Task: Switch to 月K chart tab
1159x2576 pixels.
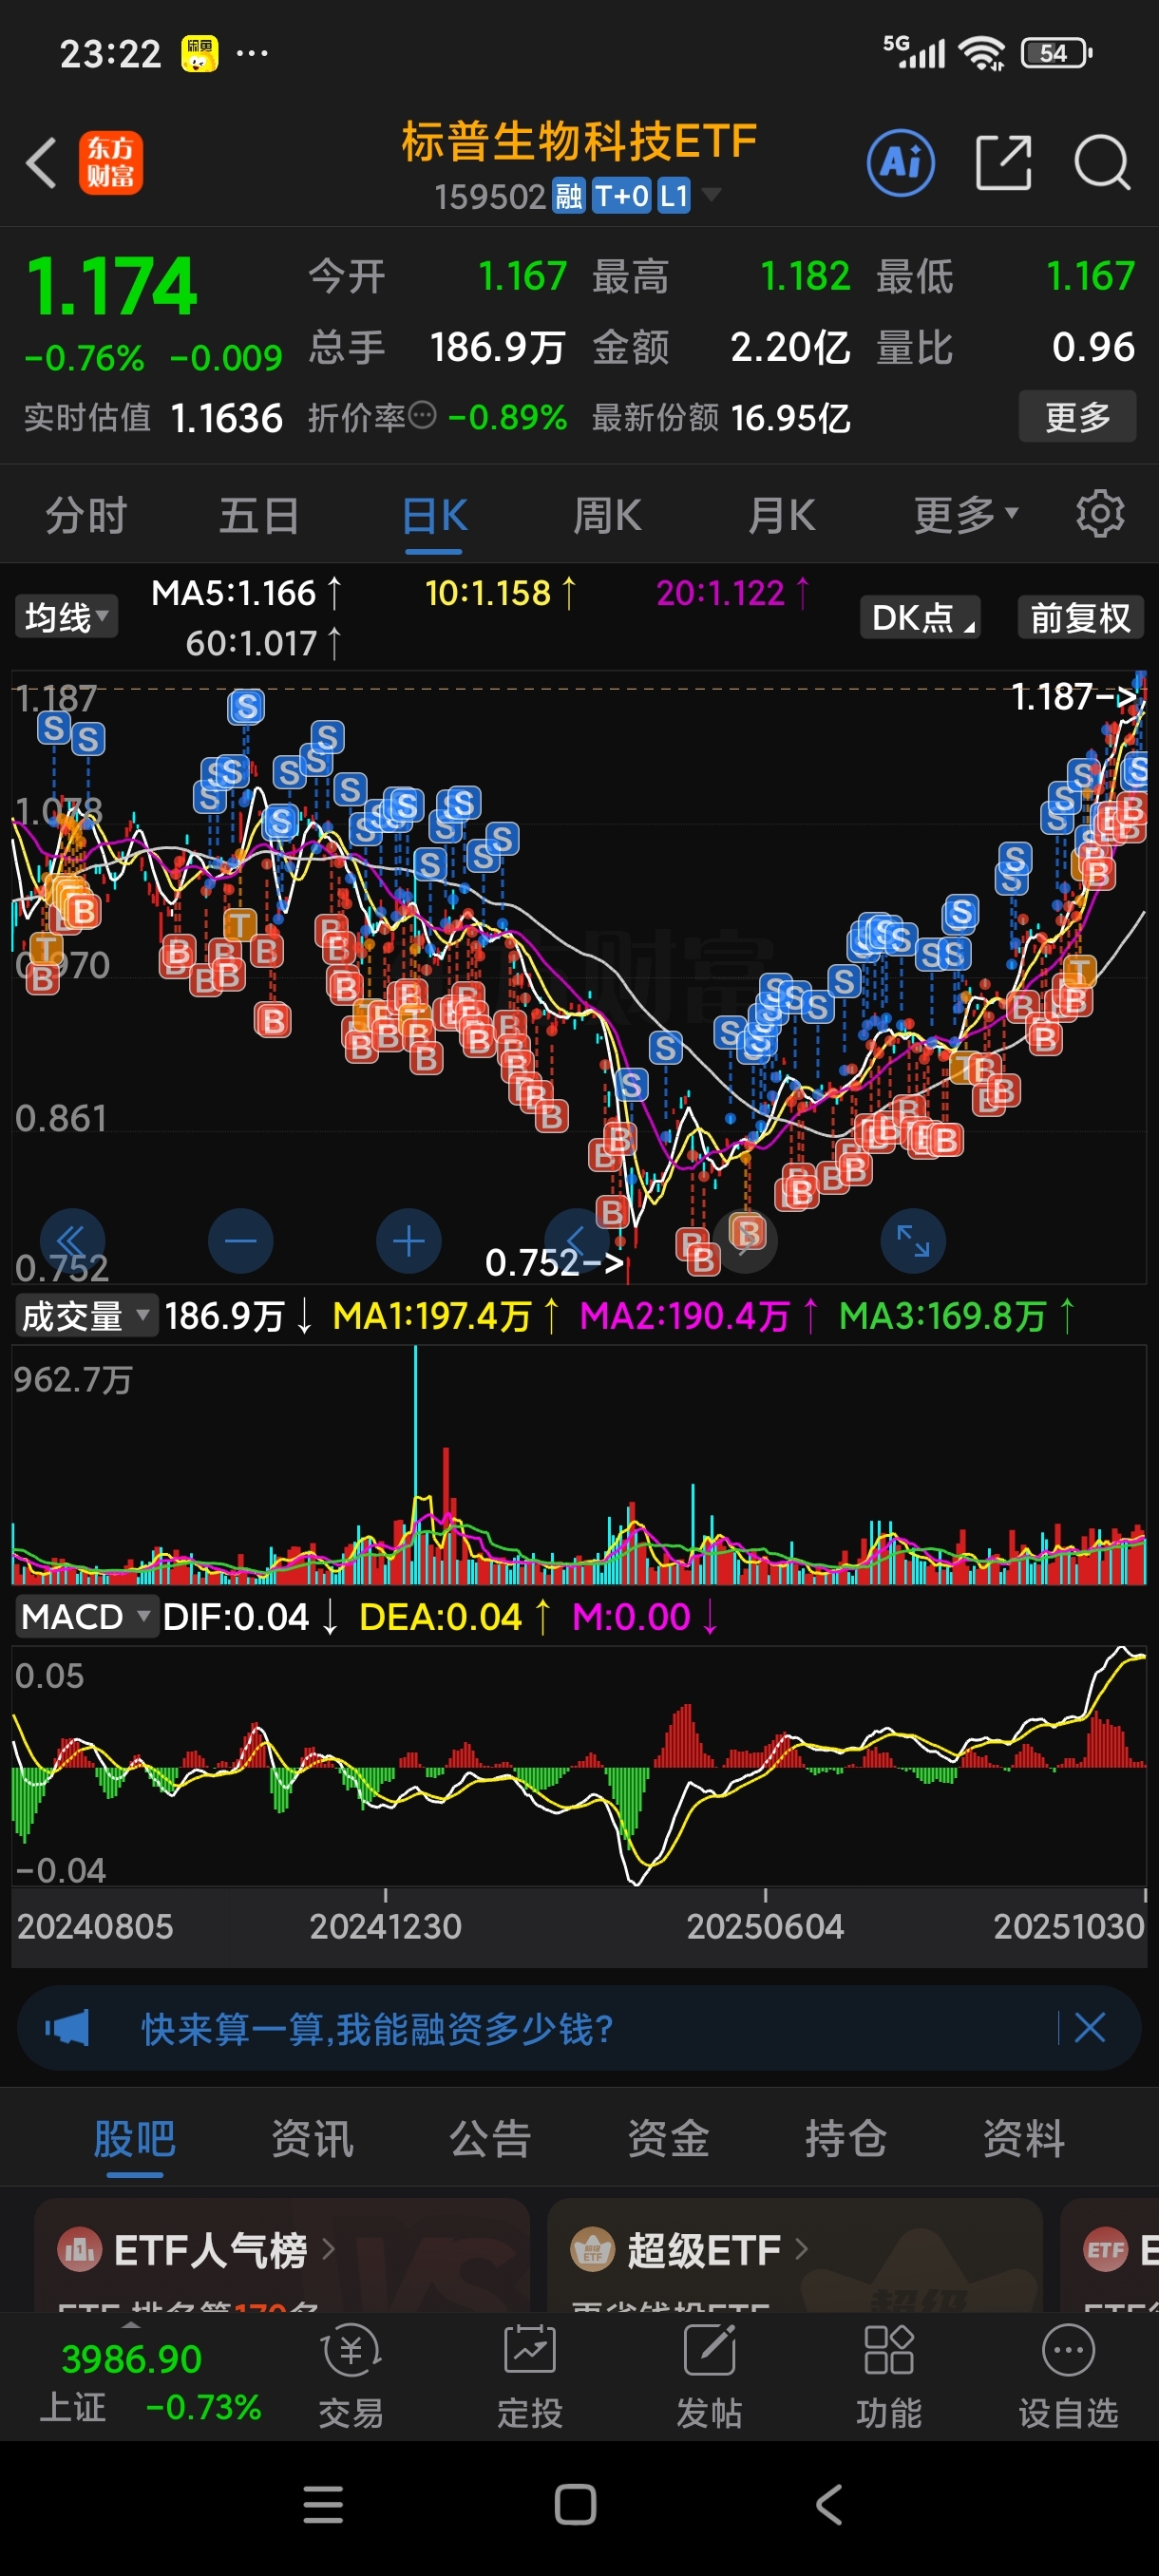Action: point(782,515)
